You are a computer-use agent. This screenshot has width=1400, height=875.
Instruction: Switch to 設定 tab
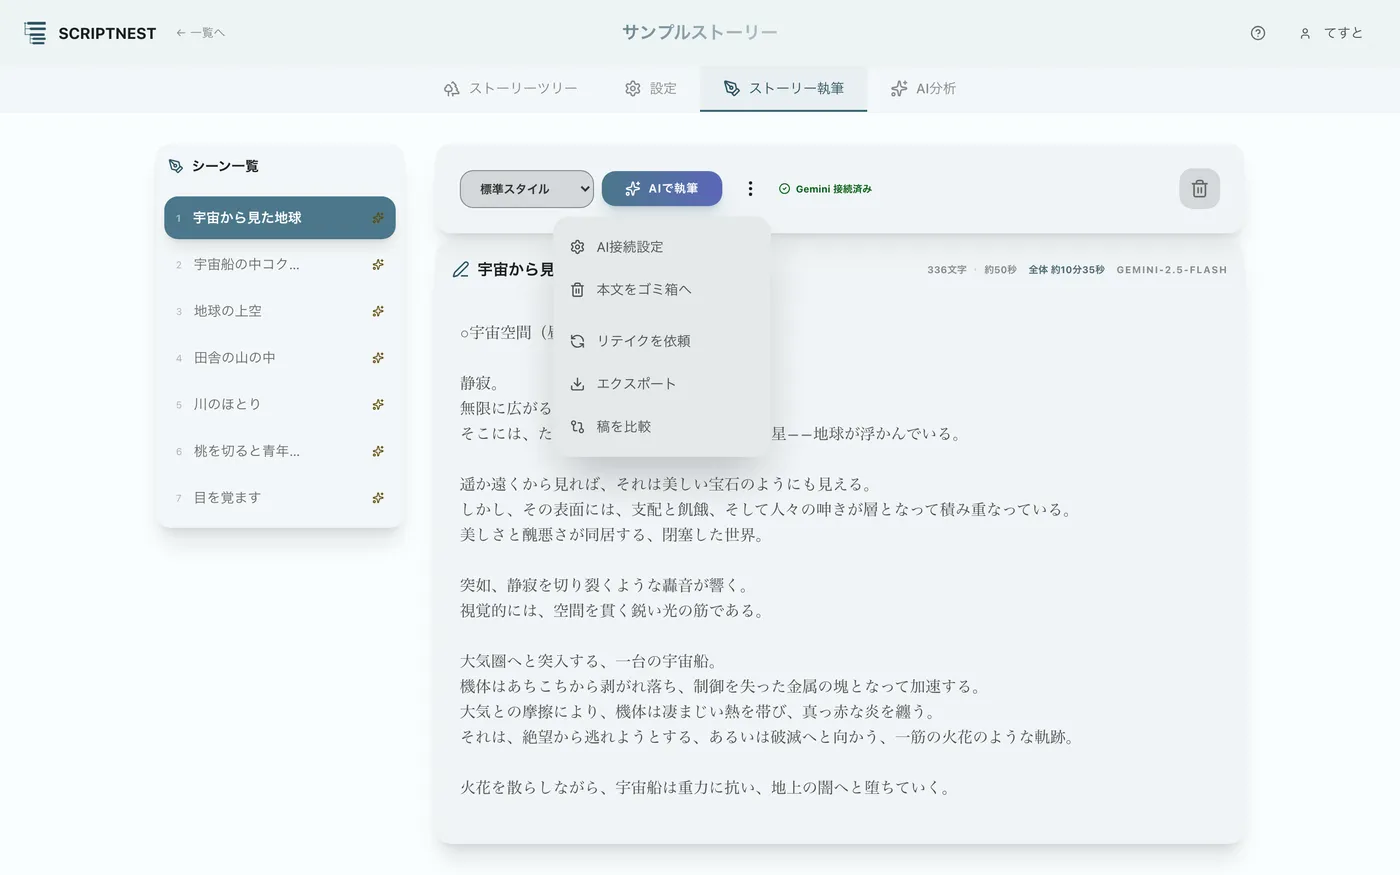pyautogui.click(x=651, y=88)
